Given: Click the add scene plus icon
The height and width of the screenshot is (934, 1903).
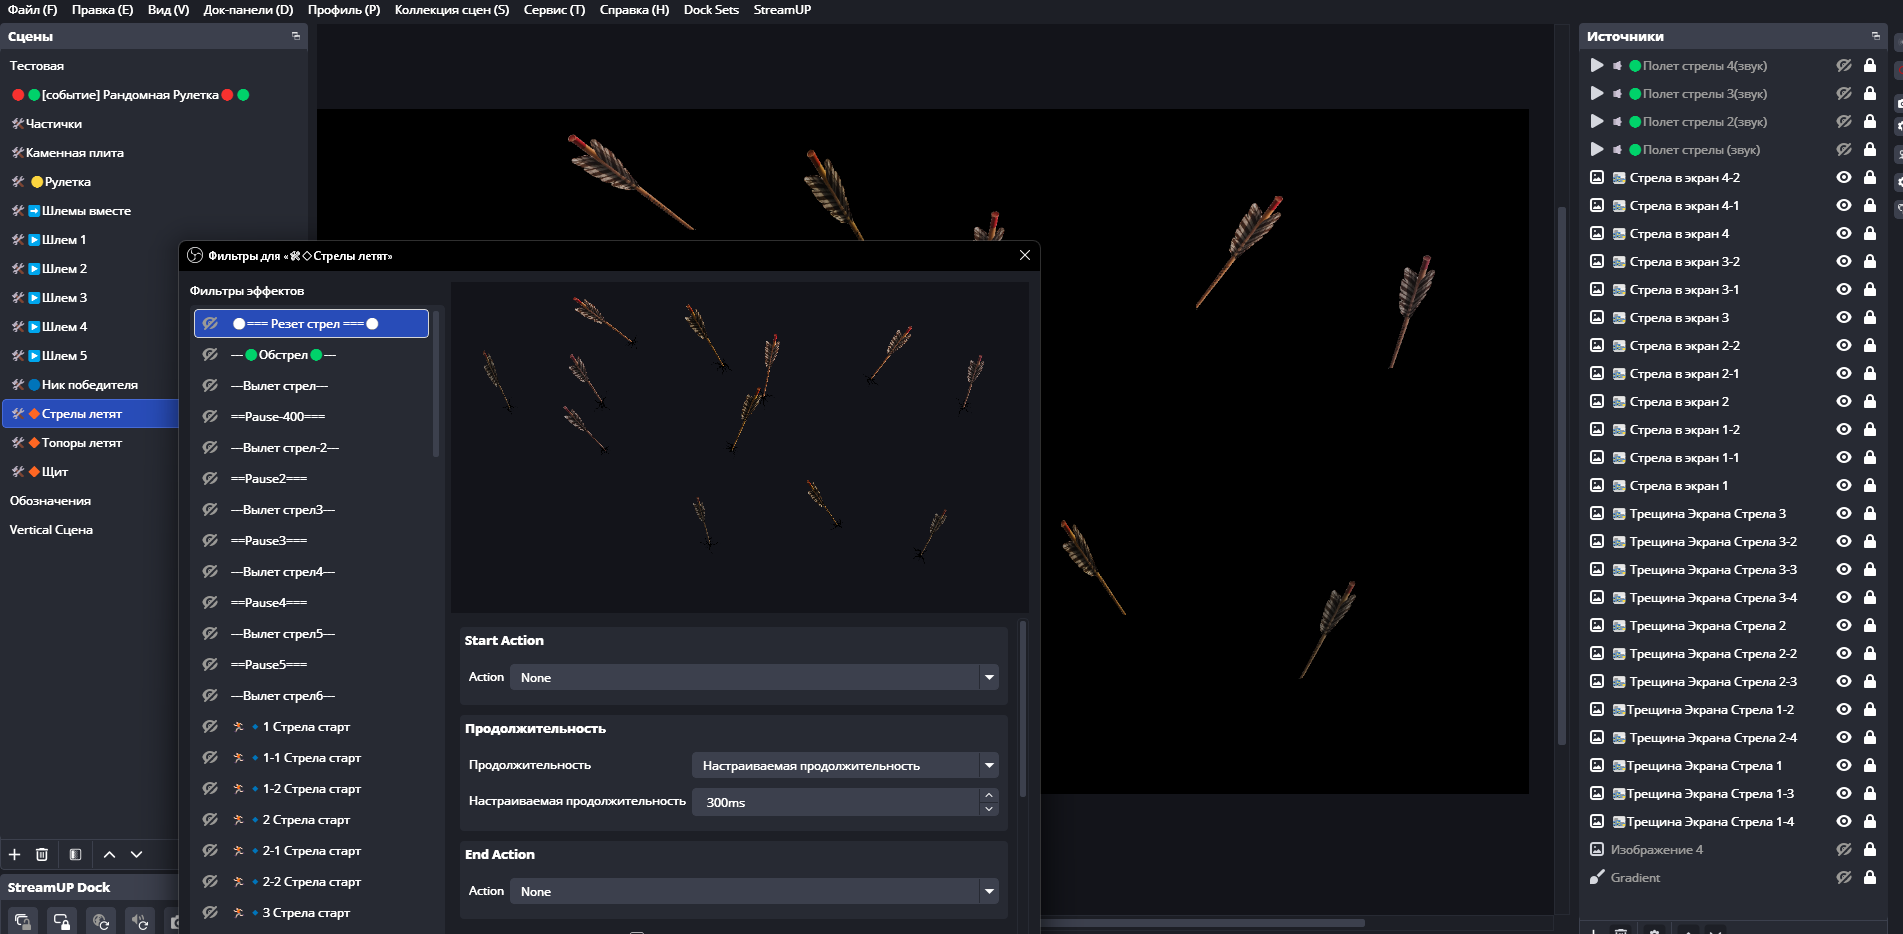Looking at the screenshot, I should (14, 854).
